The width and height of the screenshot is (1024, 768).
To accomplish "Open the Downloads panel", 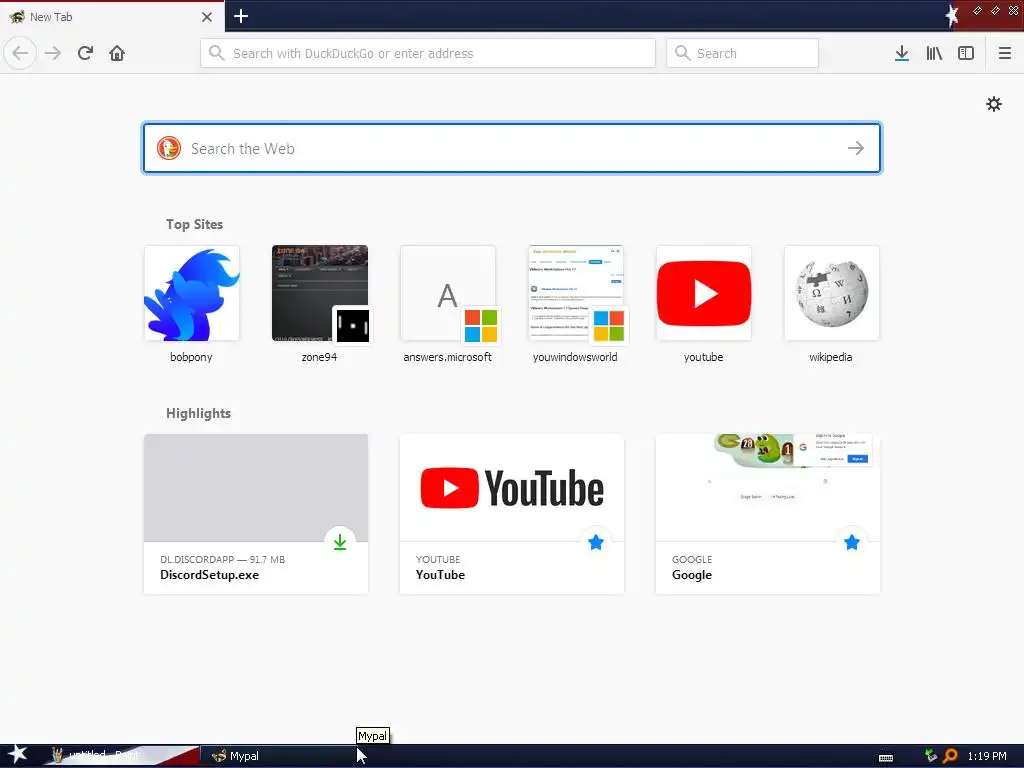I will 902,53.
